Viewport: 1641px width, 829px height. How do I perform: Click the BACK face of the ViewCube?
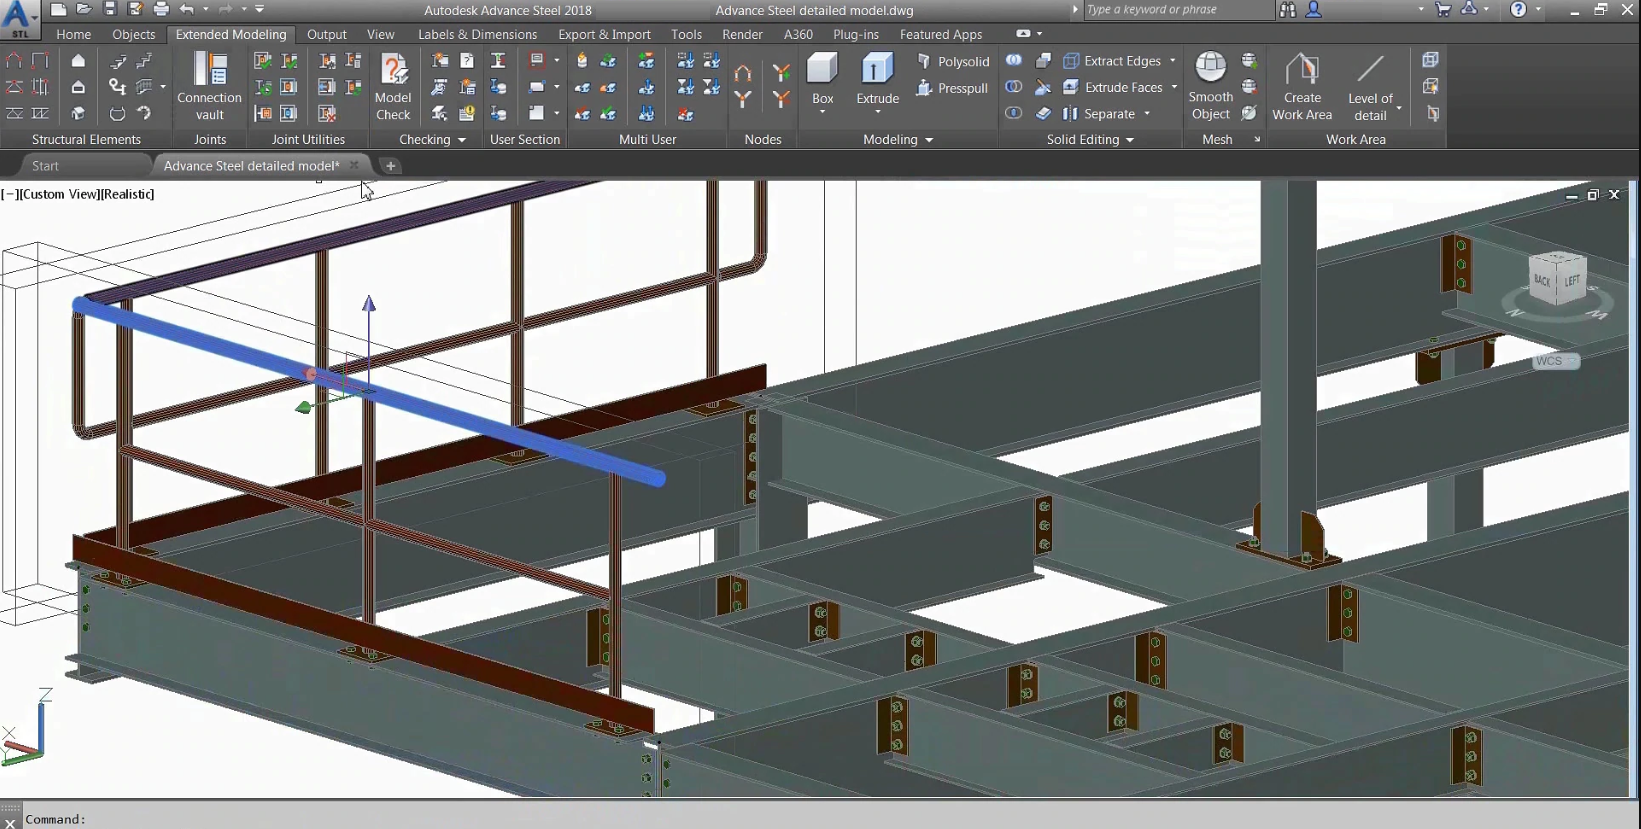coord(1542,280)
